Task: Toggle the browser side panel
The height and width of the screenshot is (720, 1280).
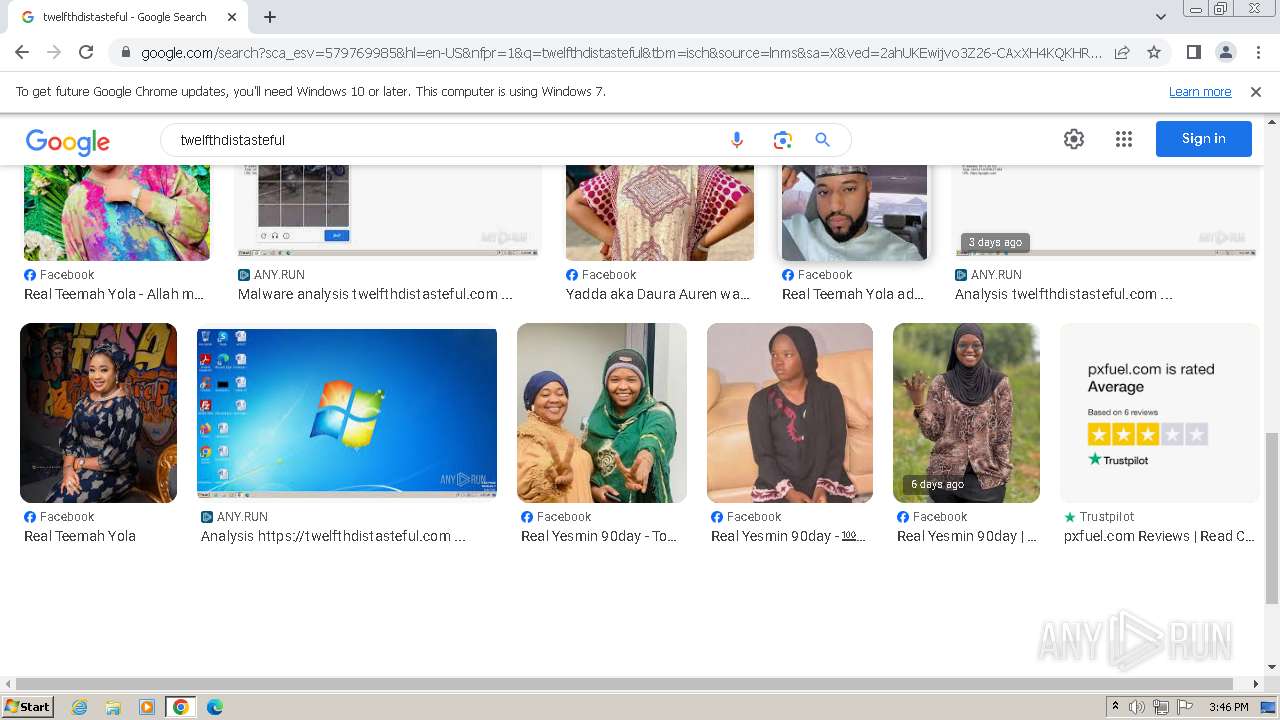Action: [x=1193, y=52]
